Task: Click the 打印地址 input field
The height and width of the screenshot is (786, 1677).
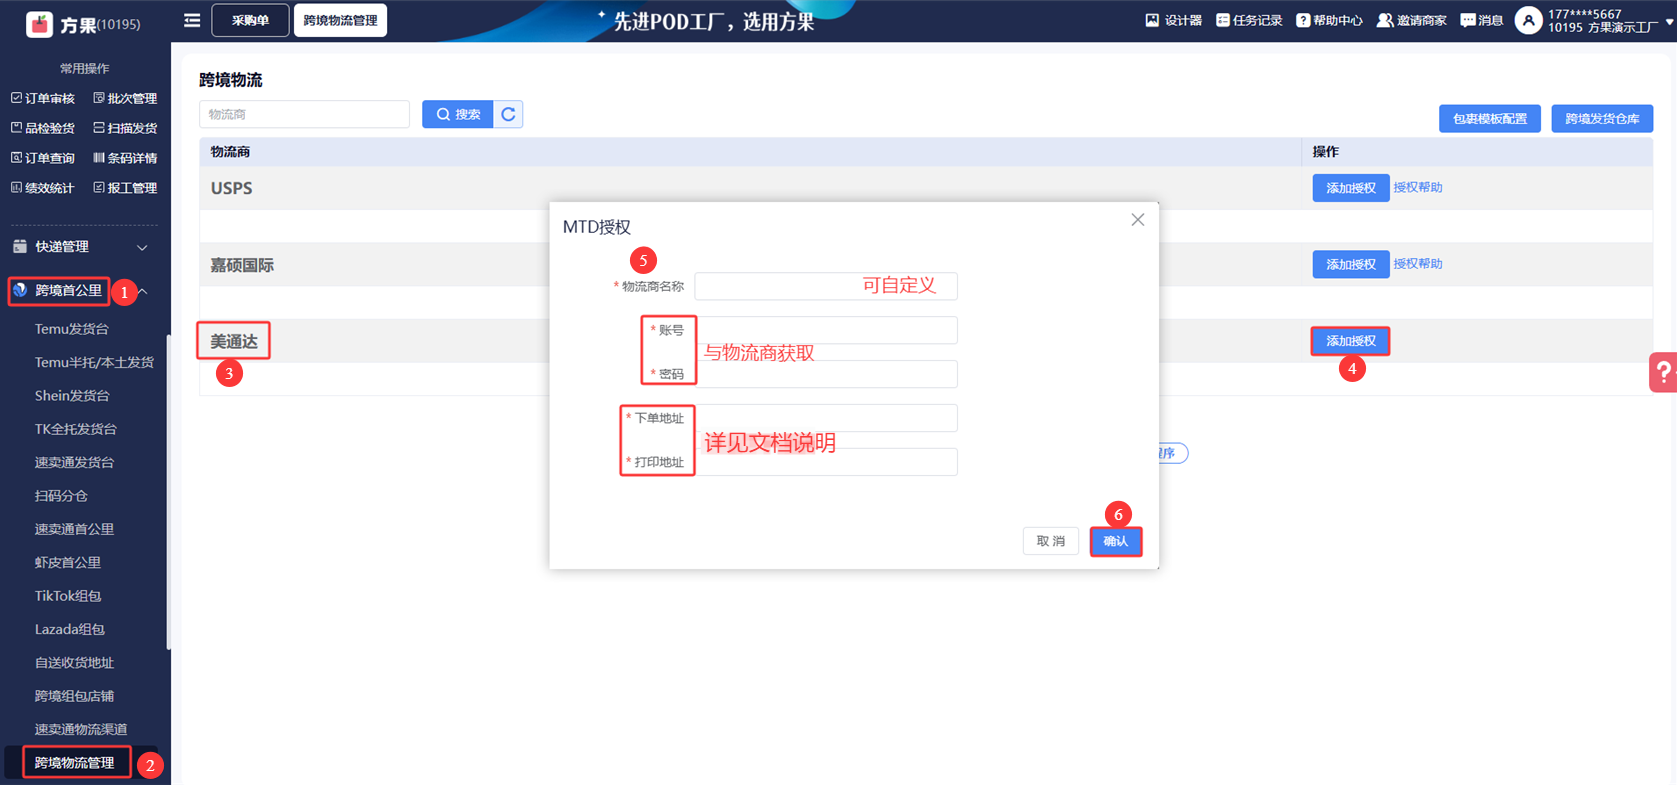Action: point(826,462)
